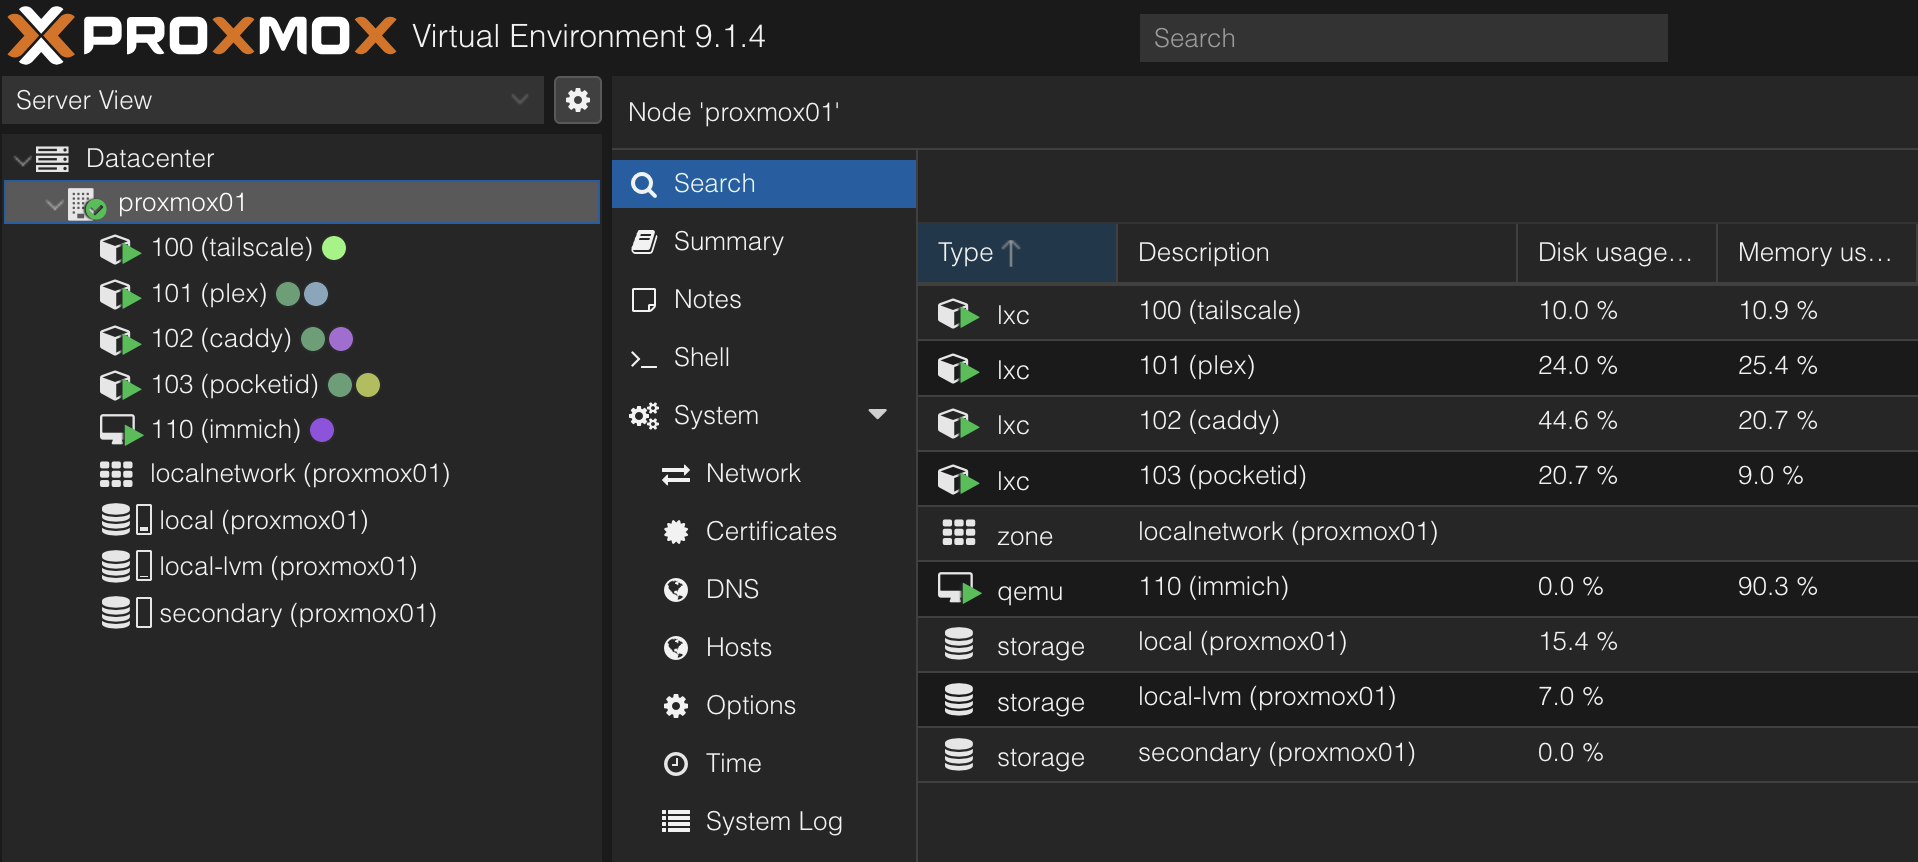The height and width of the screenshot is (862, 1918).
Task: Collapse the Datacenter tree node
Action: [x=22, y=159]
